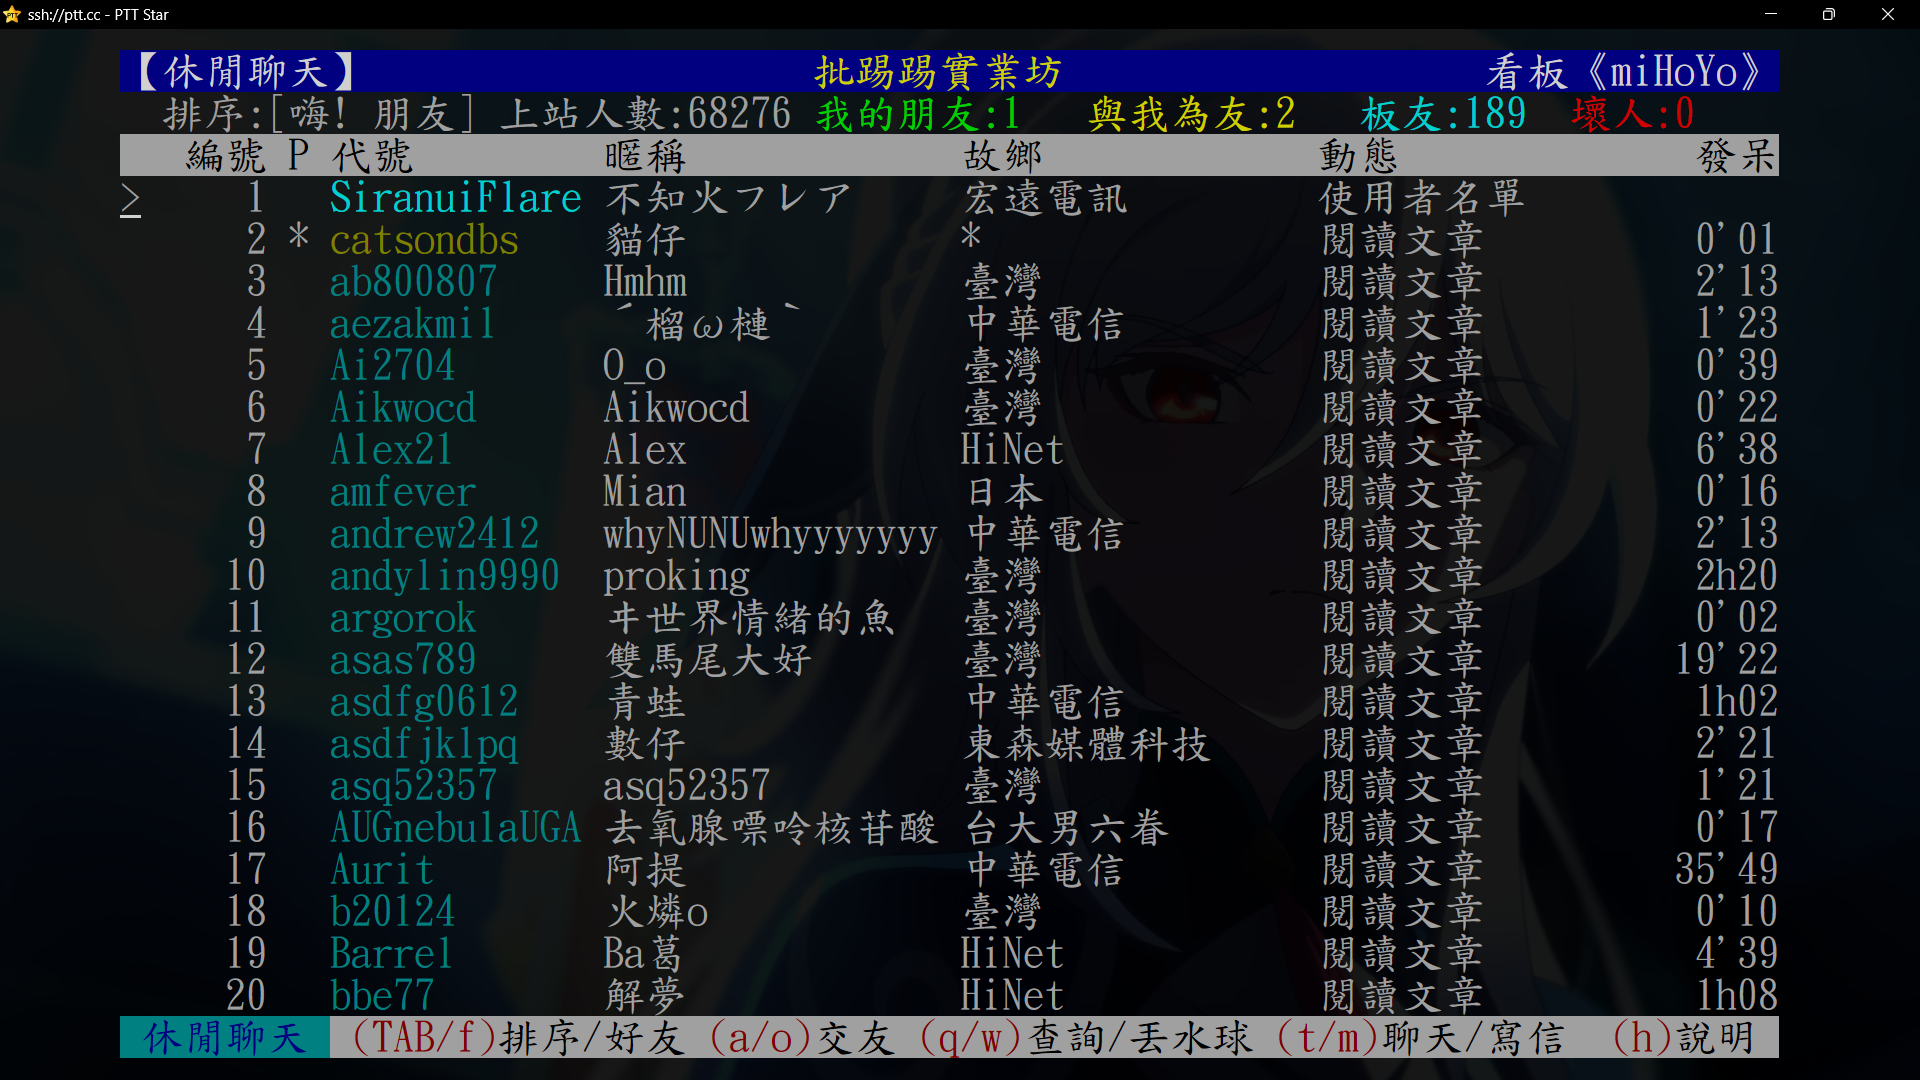The image size is (1920, 1080).
Task: Select the Ai2704 user row
Action: (x=949, y=366)
